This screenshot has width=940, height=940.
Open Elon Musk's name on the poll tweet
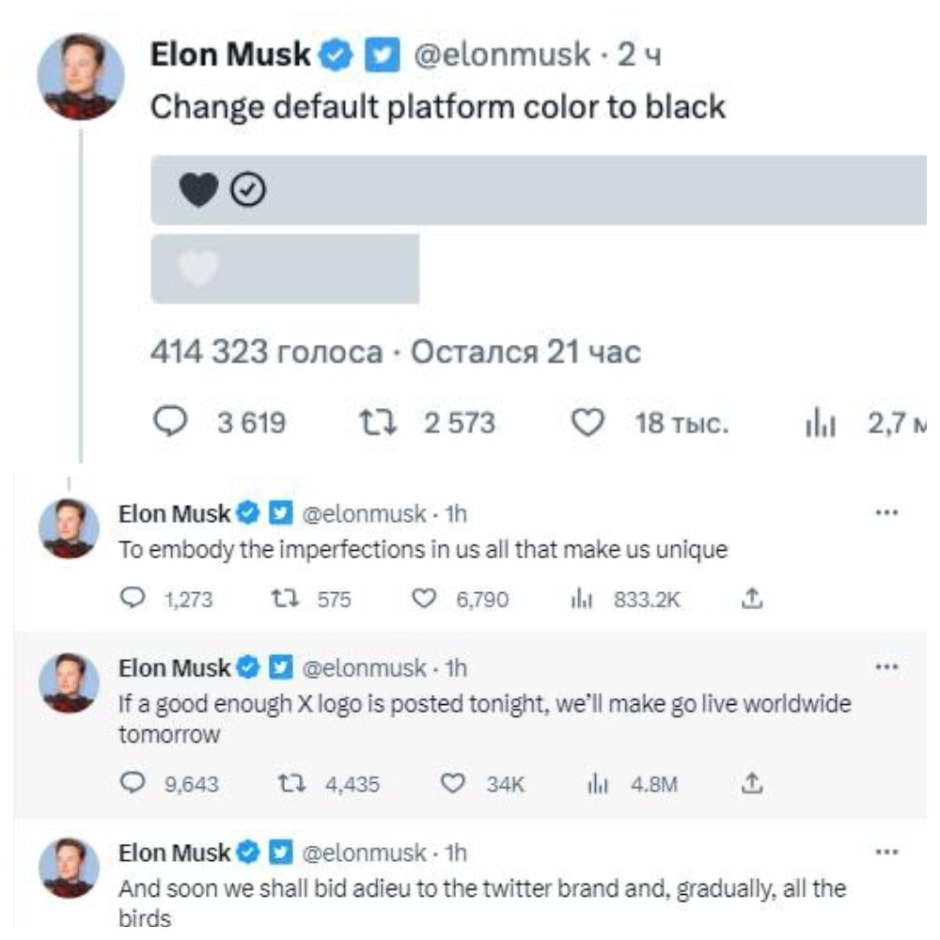(x=230, y=56)
